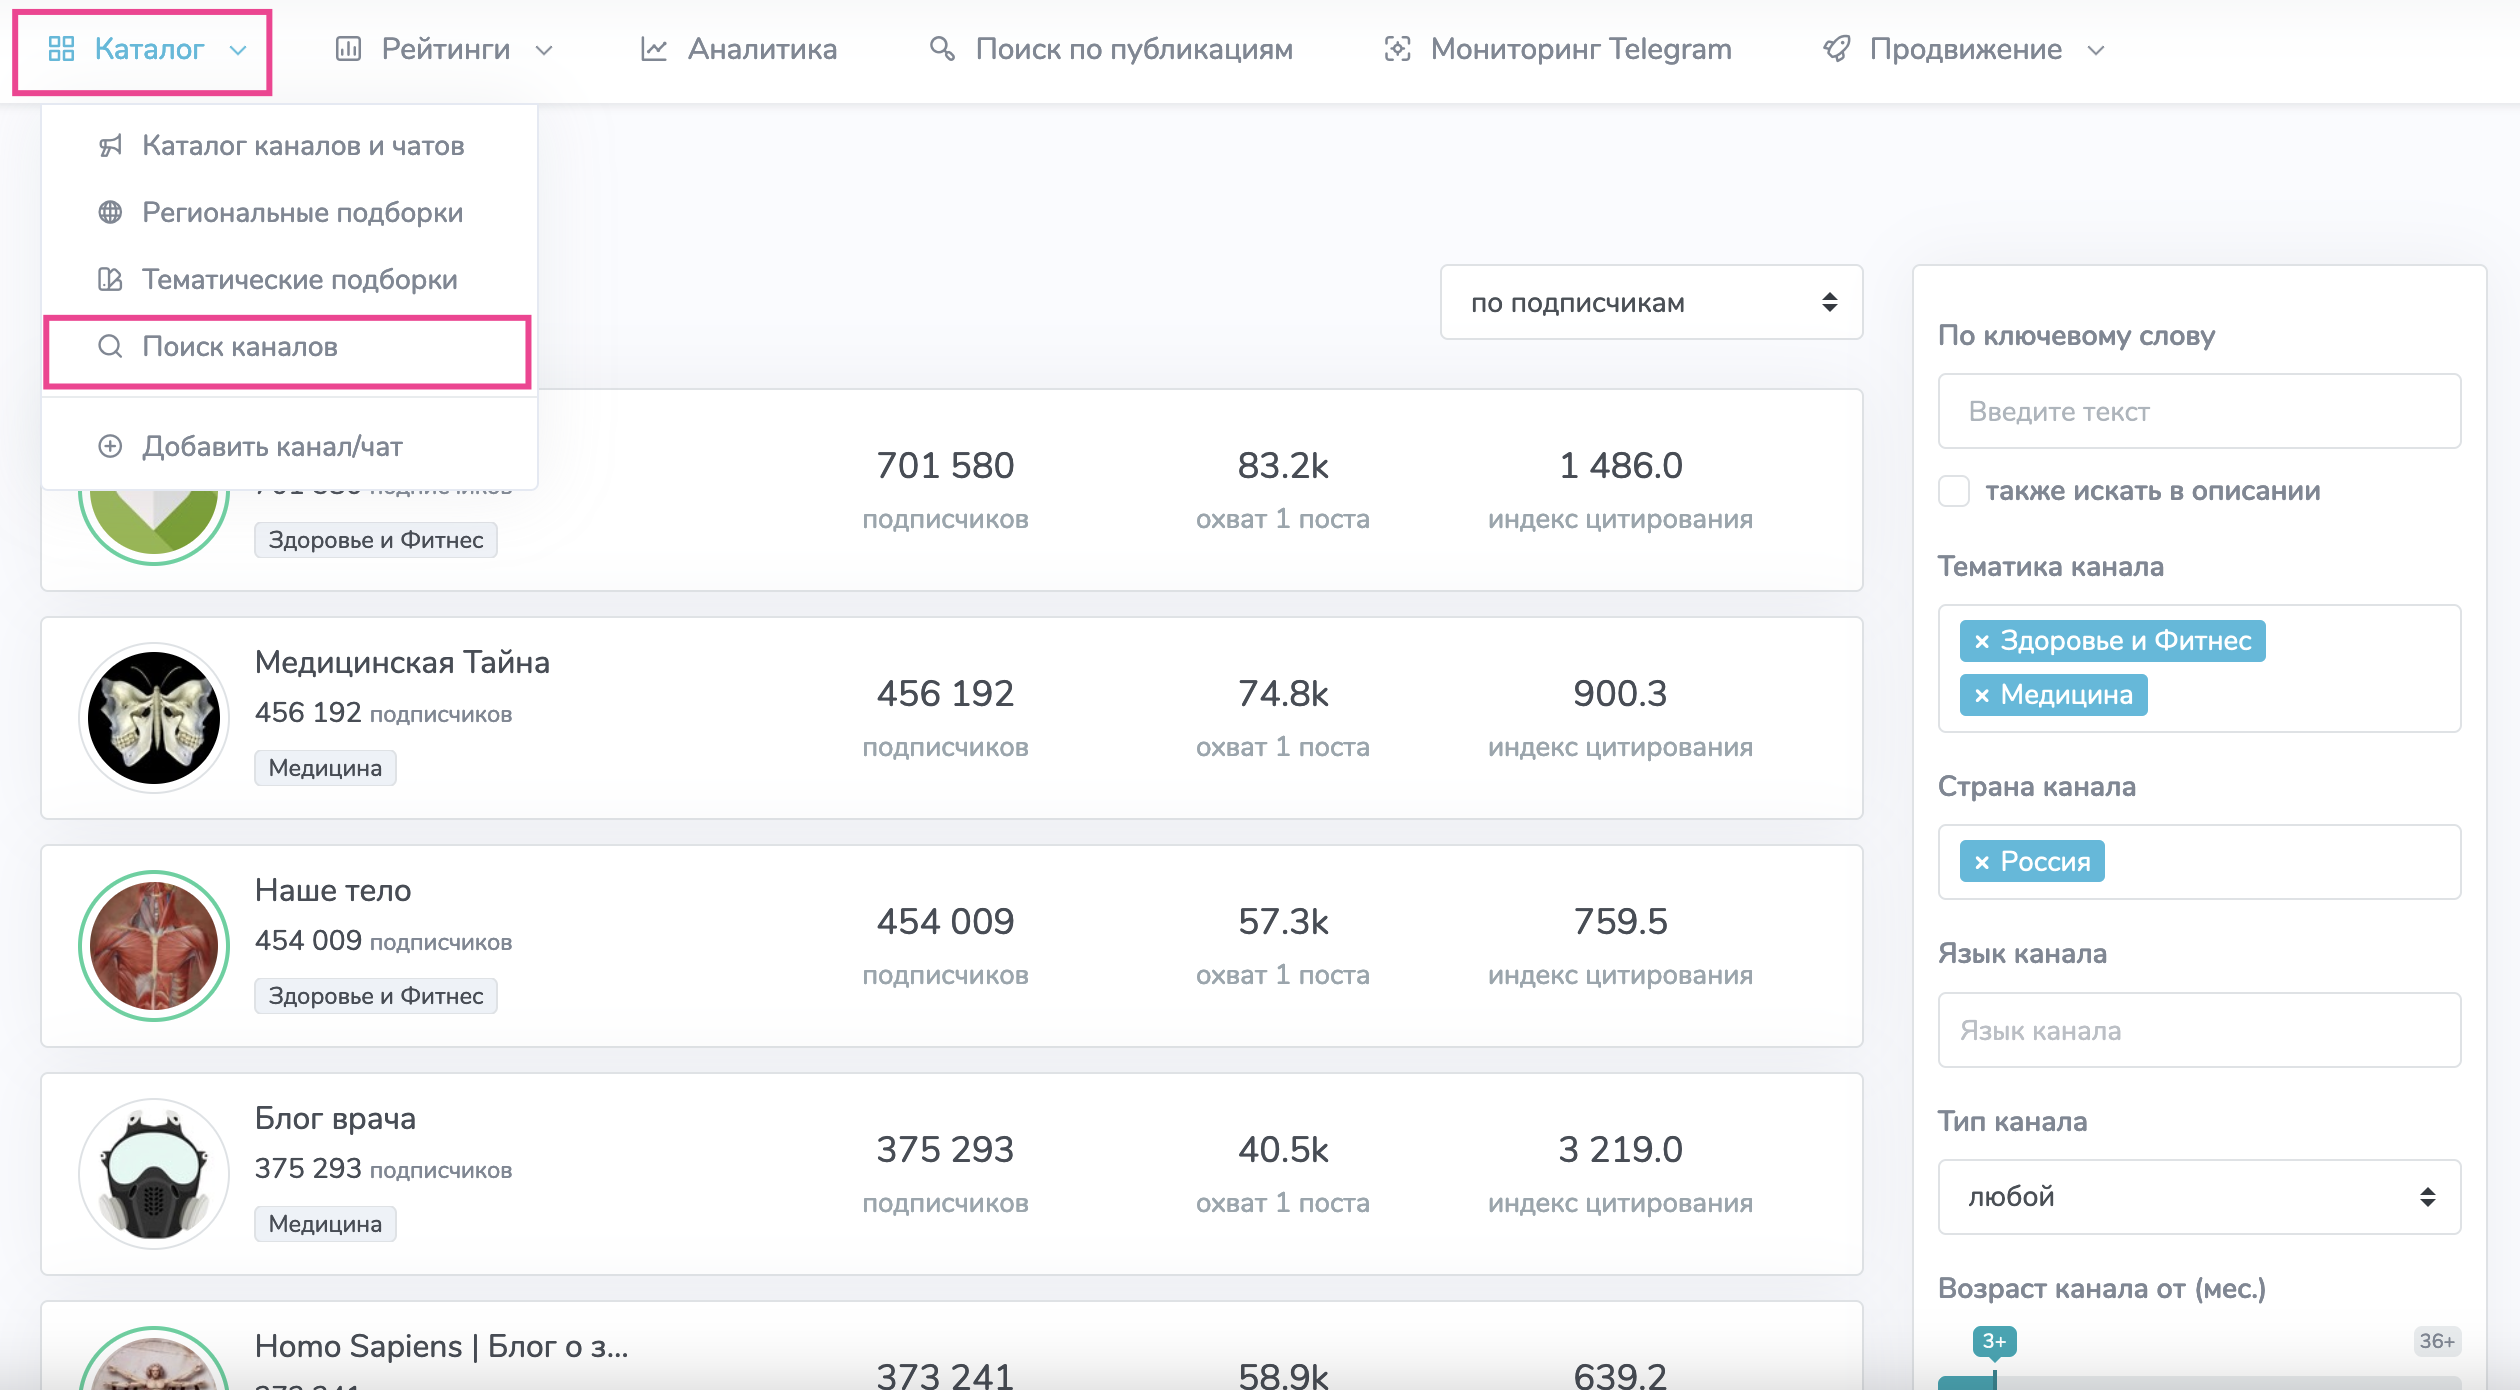This screenshot has height=1390, width=2520.
Task: Click the plus icon beside Добавить канал/чат
Action: 110,447
